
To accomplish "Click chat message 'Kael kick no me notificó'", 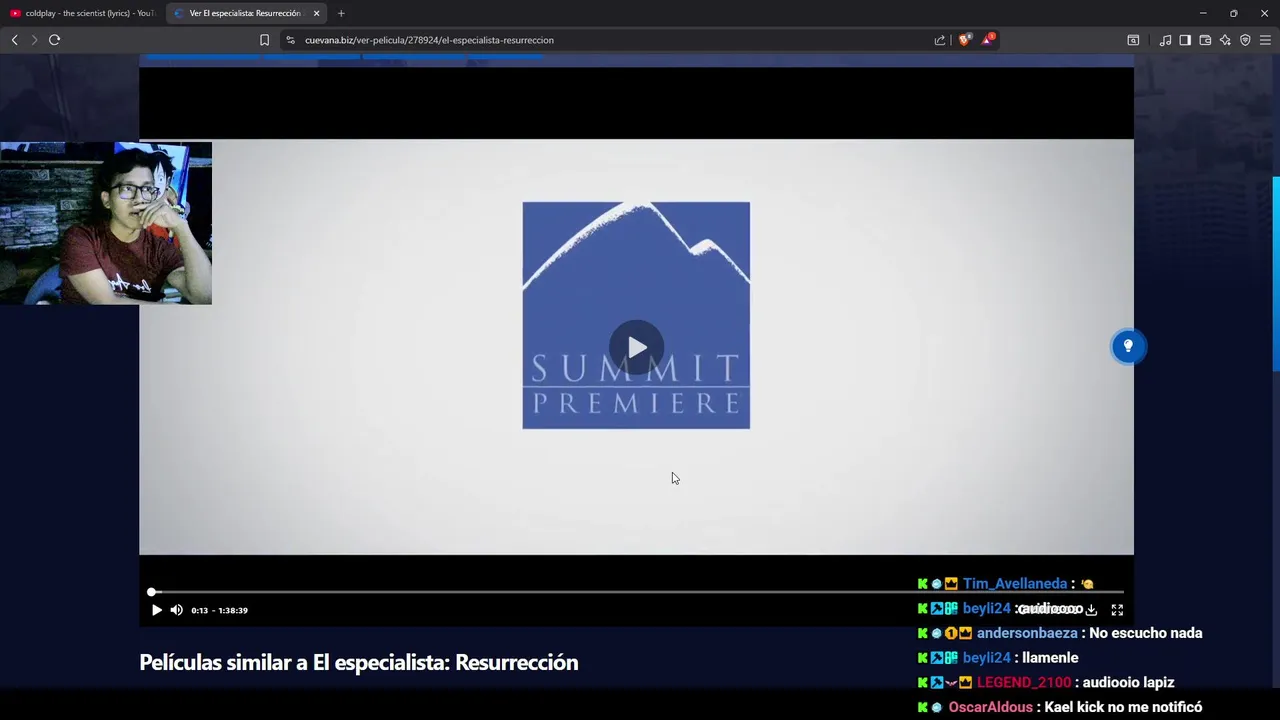I will tap(1123, 707).
